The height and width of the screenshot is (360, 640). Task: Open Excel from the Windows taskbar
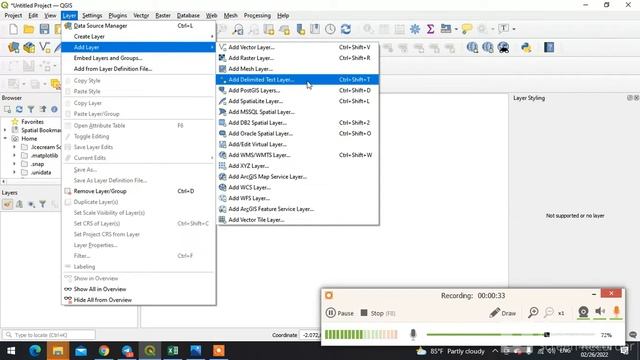[x=172, y=351]
